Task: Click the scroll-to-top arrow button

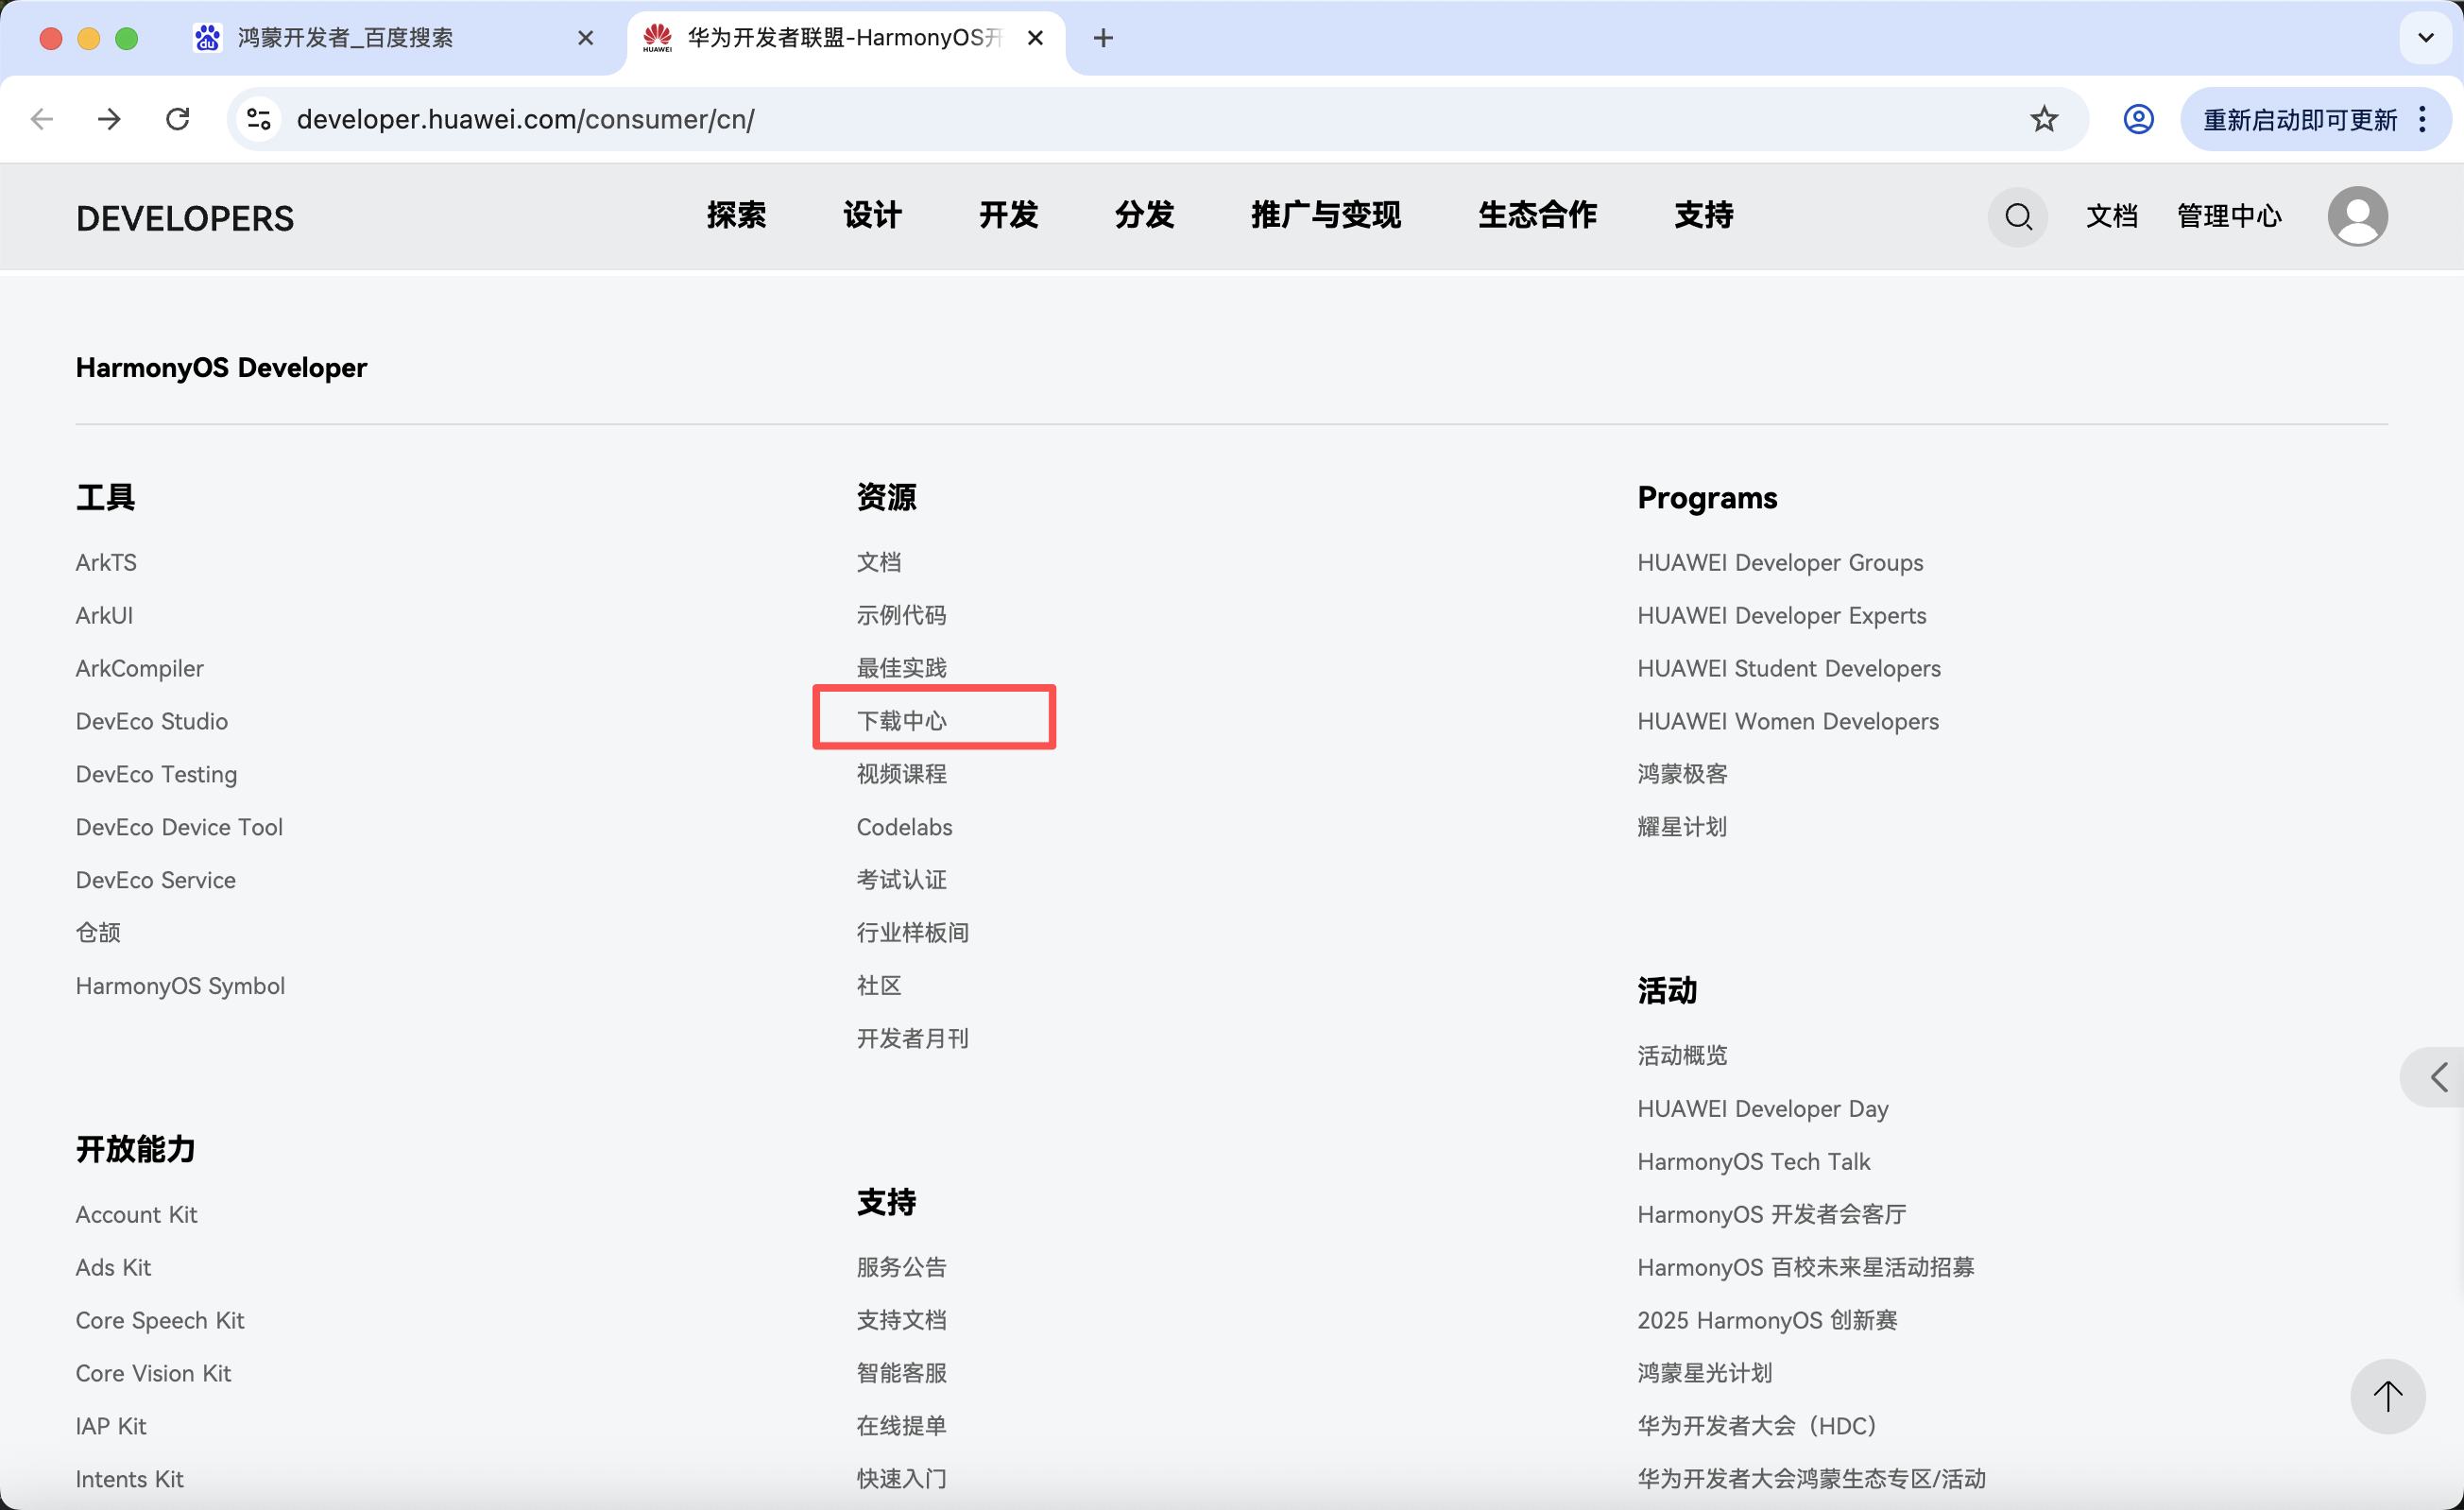Action: [2387, 1396]
